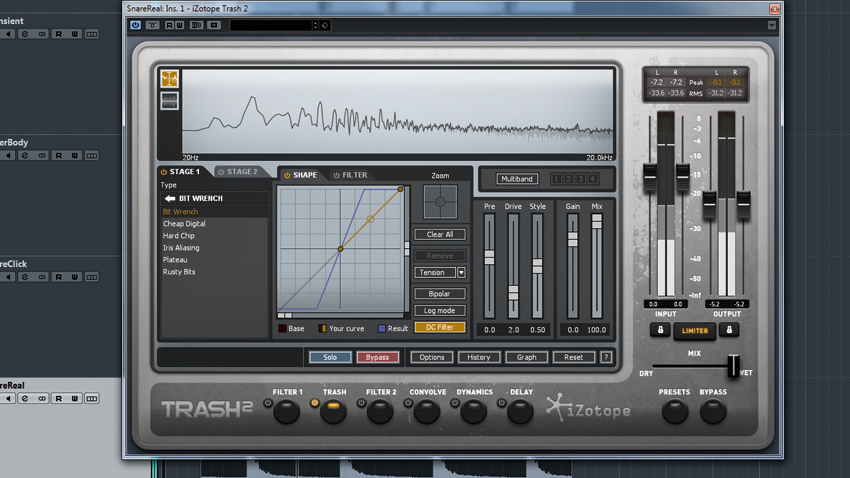850x478 pixels.
Task: Open edit channel 'e' on reReal track
Action: coord(24,398)
